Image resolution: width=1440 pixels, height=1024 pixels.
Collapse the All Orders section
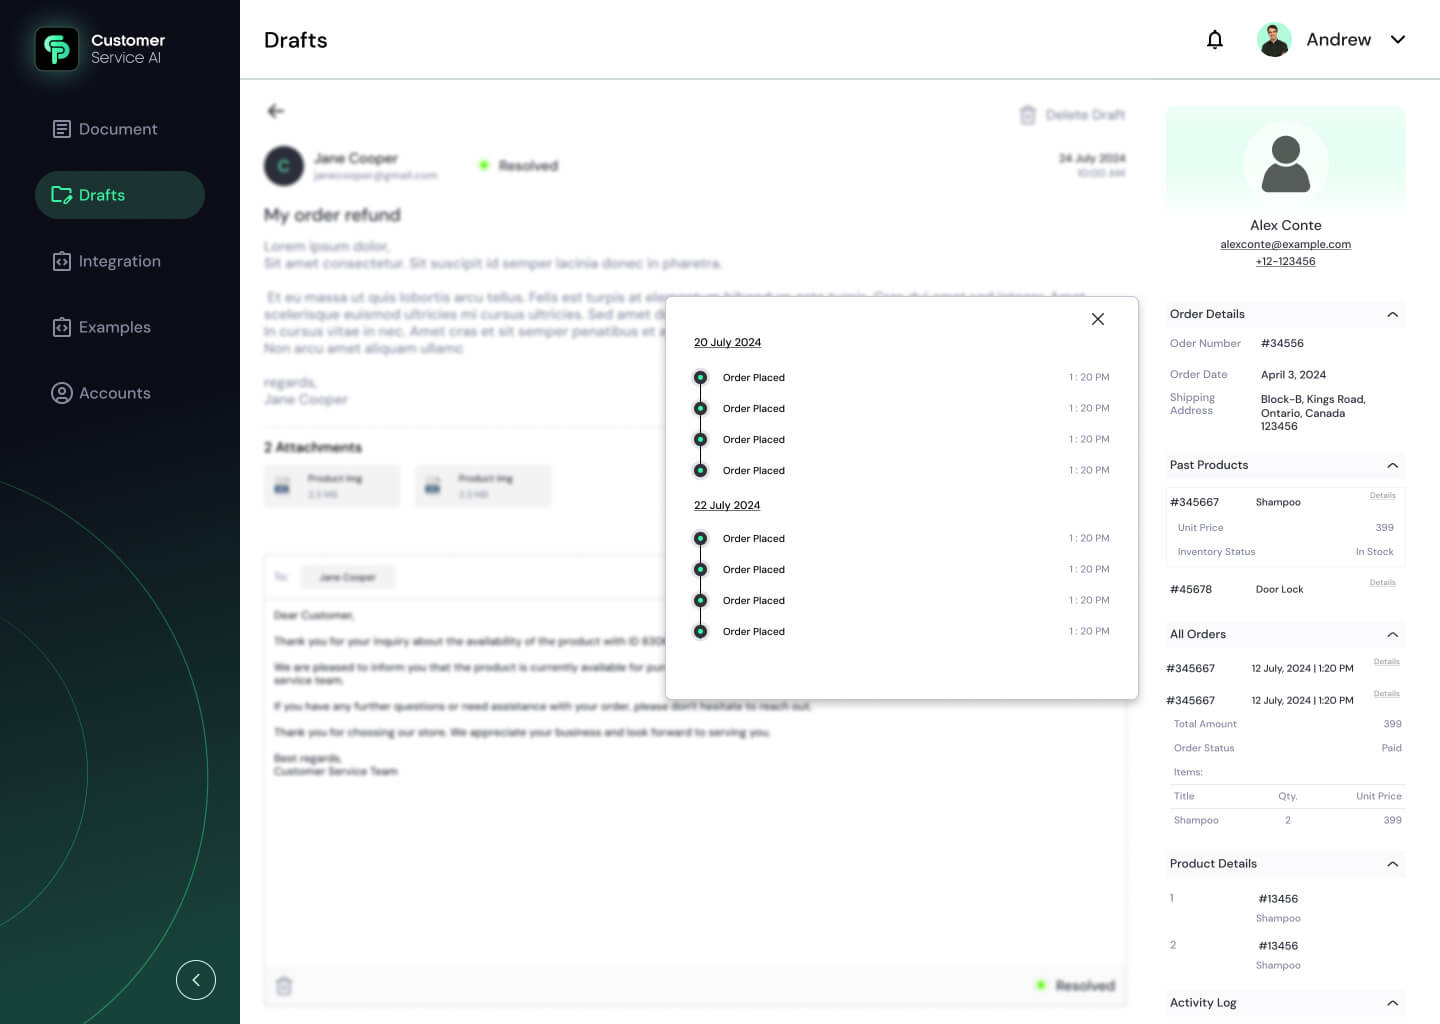pos(1392,634)
